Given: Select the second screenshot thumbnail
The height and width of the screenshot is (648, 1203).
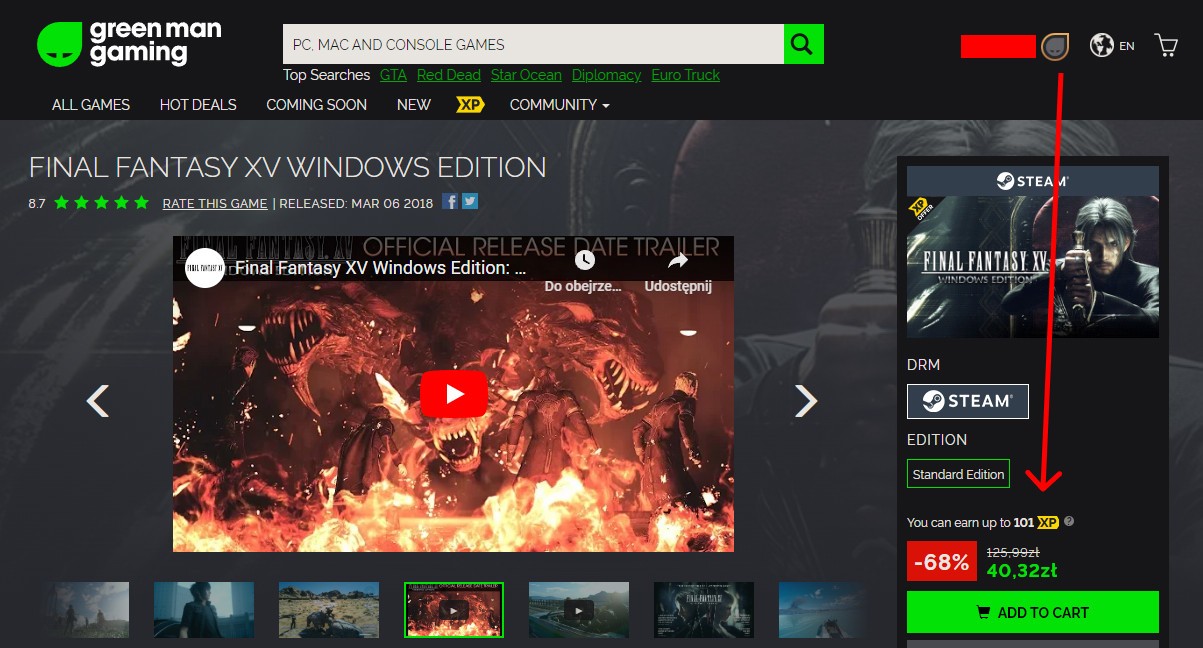Looking at the screenshot, I should pyautogui.click(x=204, y=610).
